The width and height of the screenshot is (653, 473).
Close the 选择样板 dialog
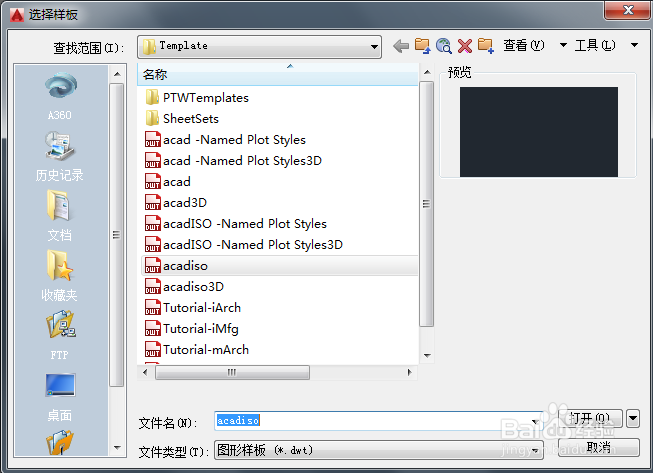(628, 10)
